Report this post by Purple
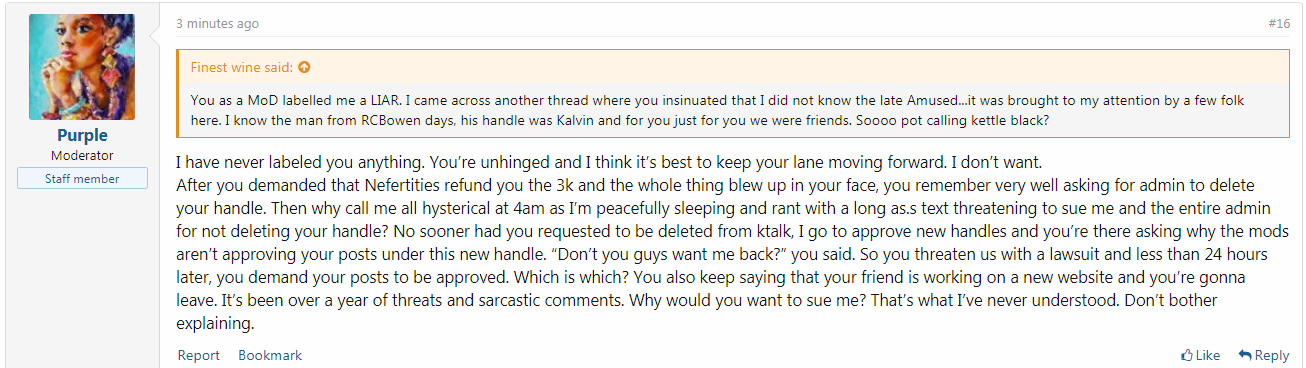The height and width of the screenshot is (368, 1306). pos(198,355)
